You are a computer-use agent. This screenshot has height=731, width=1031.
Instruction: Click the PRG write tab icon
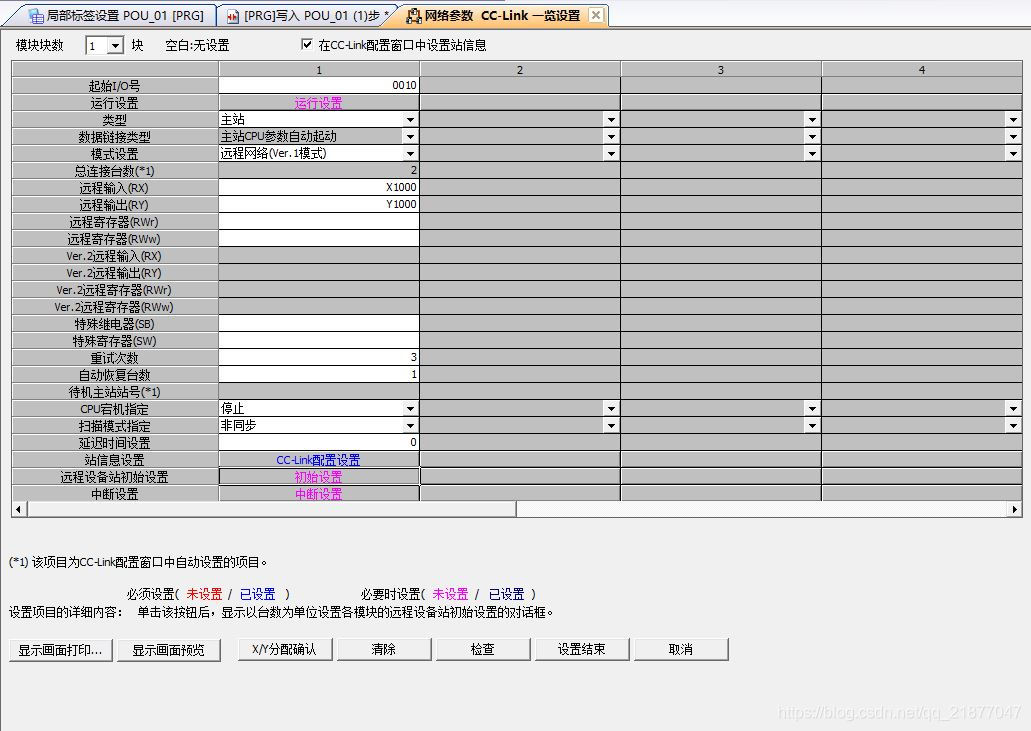[232, 16]
